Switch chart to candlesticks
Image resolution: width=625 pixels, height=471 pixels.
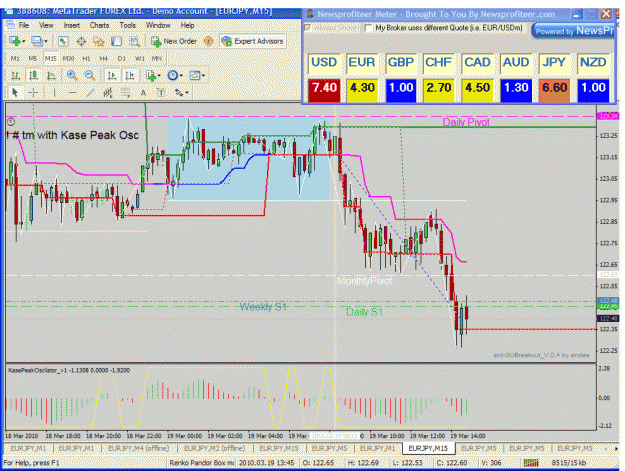pyautogui.click(x=33, y=75)
